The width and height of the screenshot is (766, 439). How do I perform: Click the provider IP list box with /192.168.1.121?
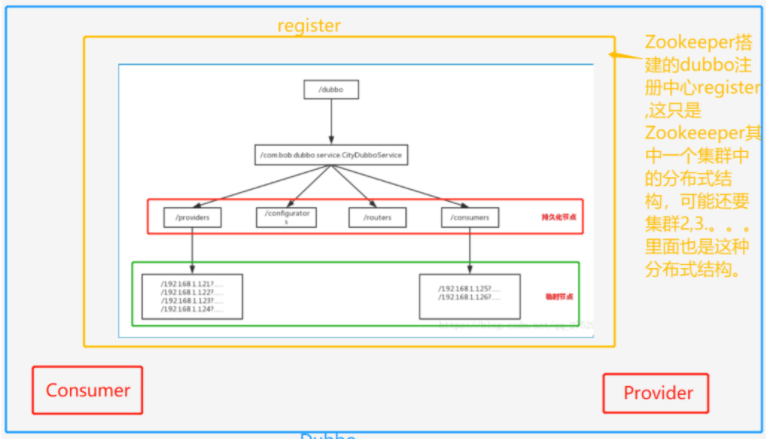pyautogui.click(x=192, y=296)
